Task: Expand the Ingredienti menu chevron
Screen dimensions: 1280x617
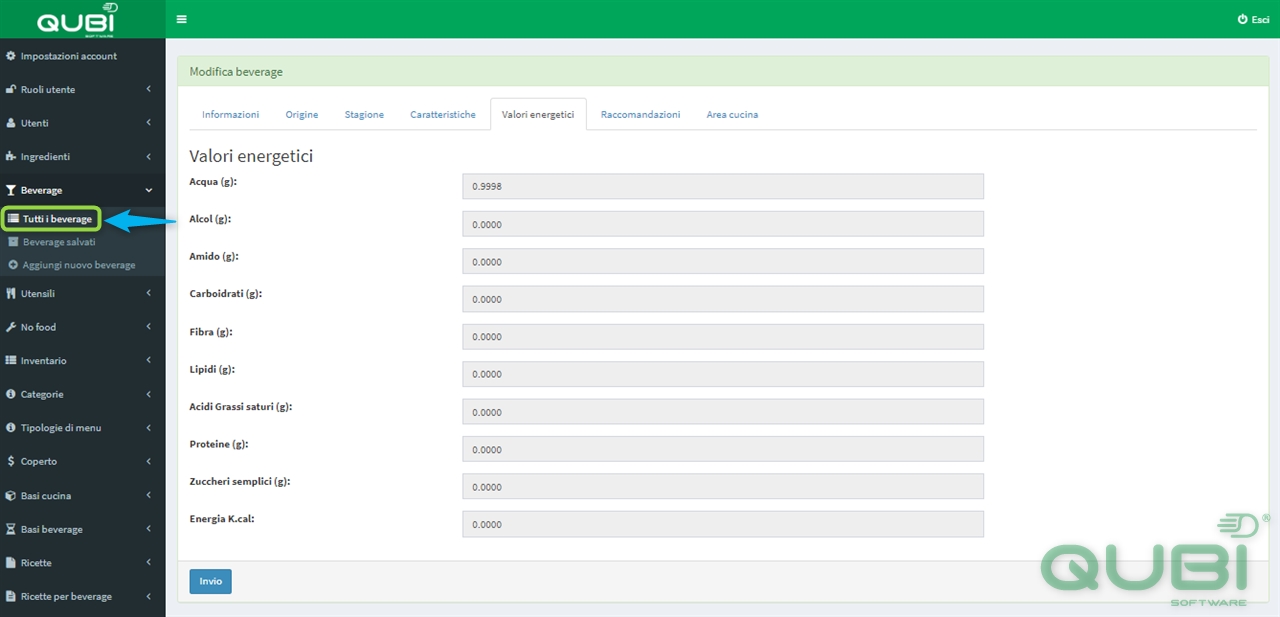Action: coord(148,157)
